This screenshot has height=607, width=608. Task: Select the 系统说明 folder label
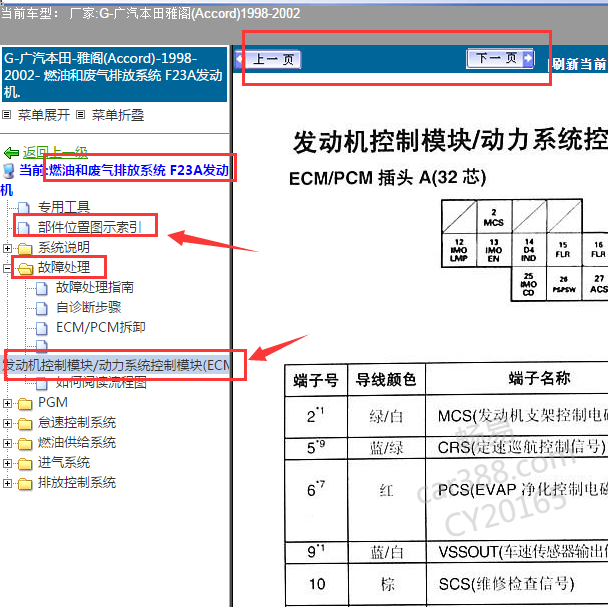pyautogui.click(x=64, y=247)
